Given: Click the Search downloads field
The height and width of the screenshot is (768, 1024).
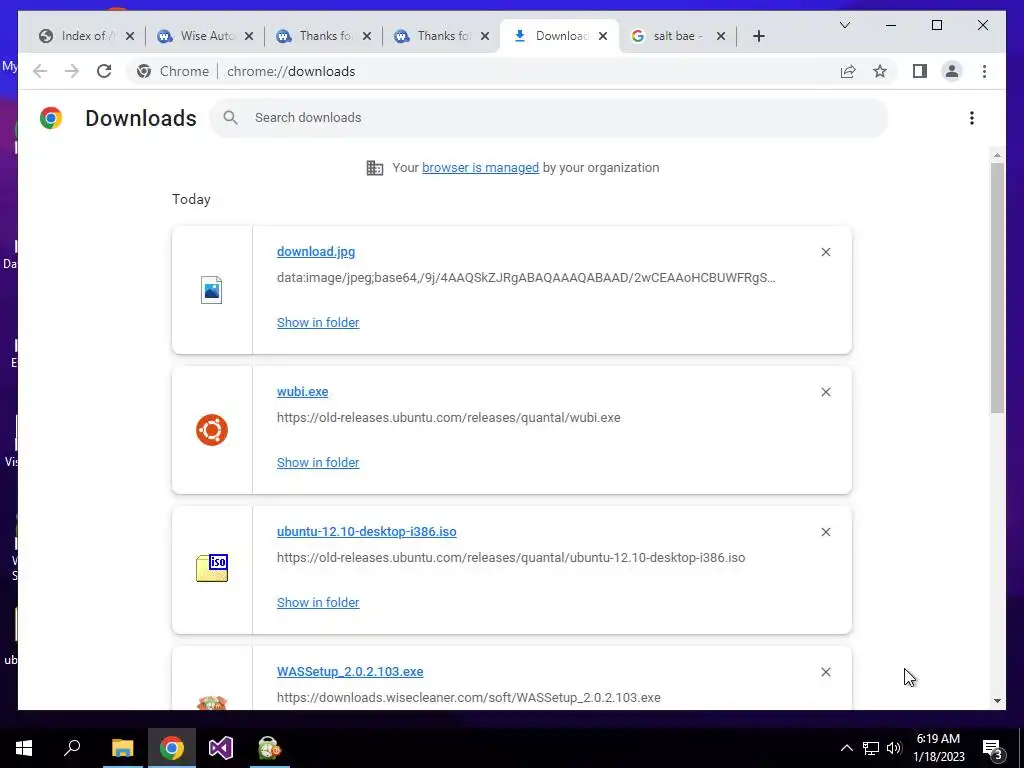Looking at the screenshot, I should (x=549, y=118).
